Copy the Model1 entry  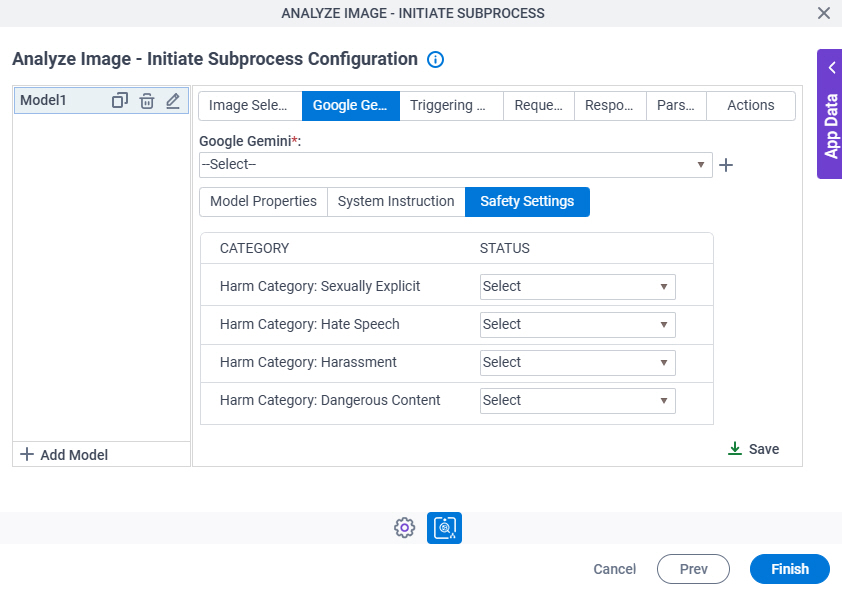tap(119, 100)
